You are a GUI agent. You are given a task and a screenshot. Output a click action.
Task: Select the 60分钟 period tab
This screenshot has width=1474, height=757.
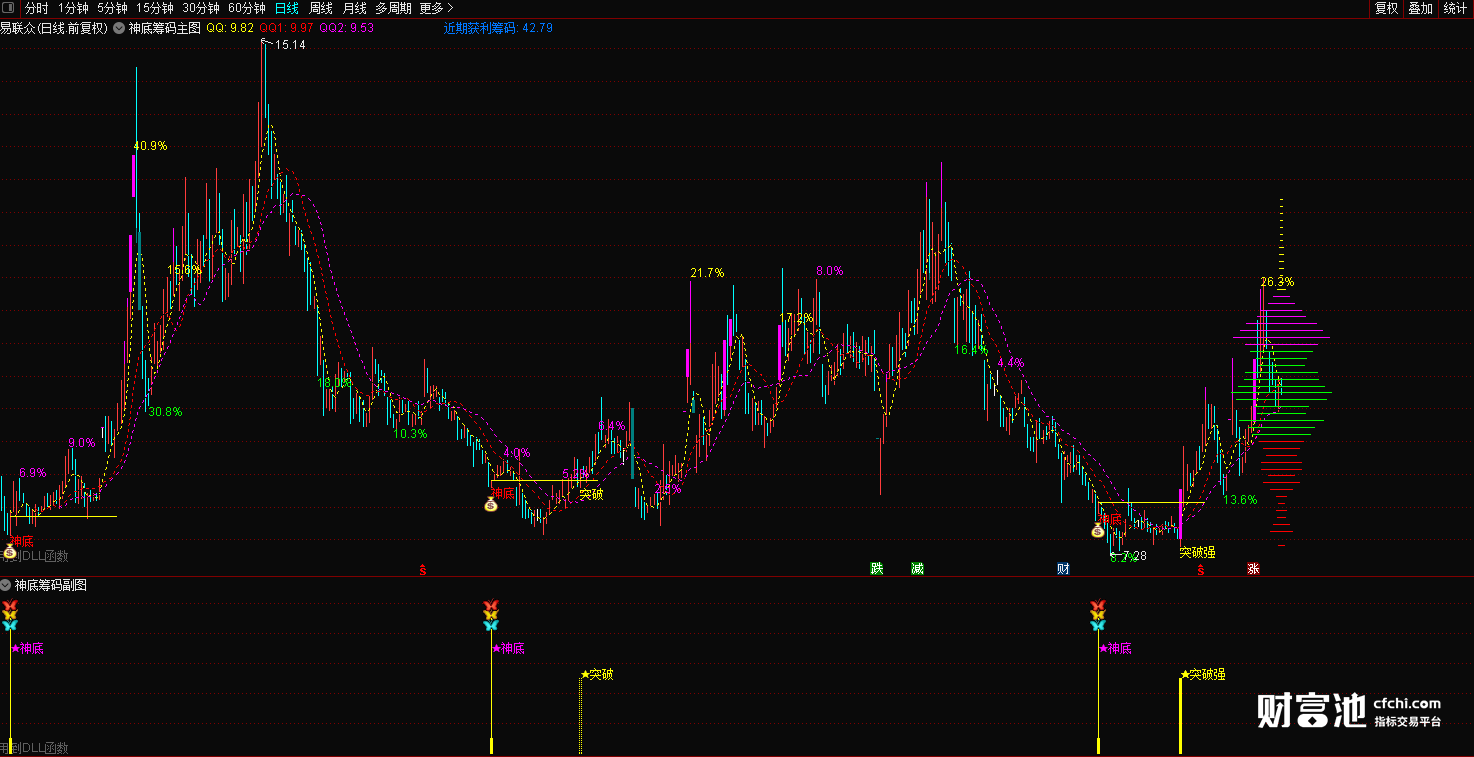(247, 8)
